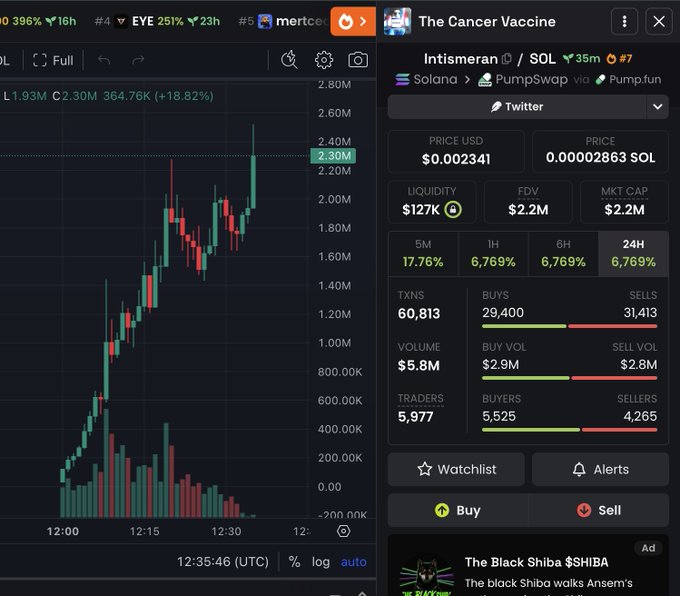The width and height of the screenshot is (680, 596).
Task: Click the VOLUME $5.8M value
Action: pos(418,366)
